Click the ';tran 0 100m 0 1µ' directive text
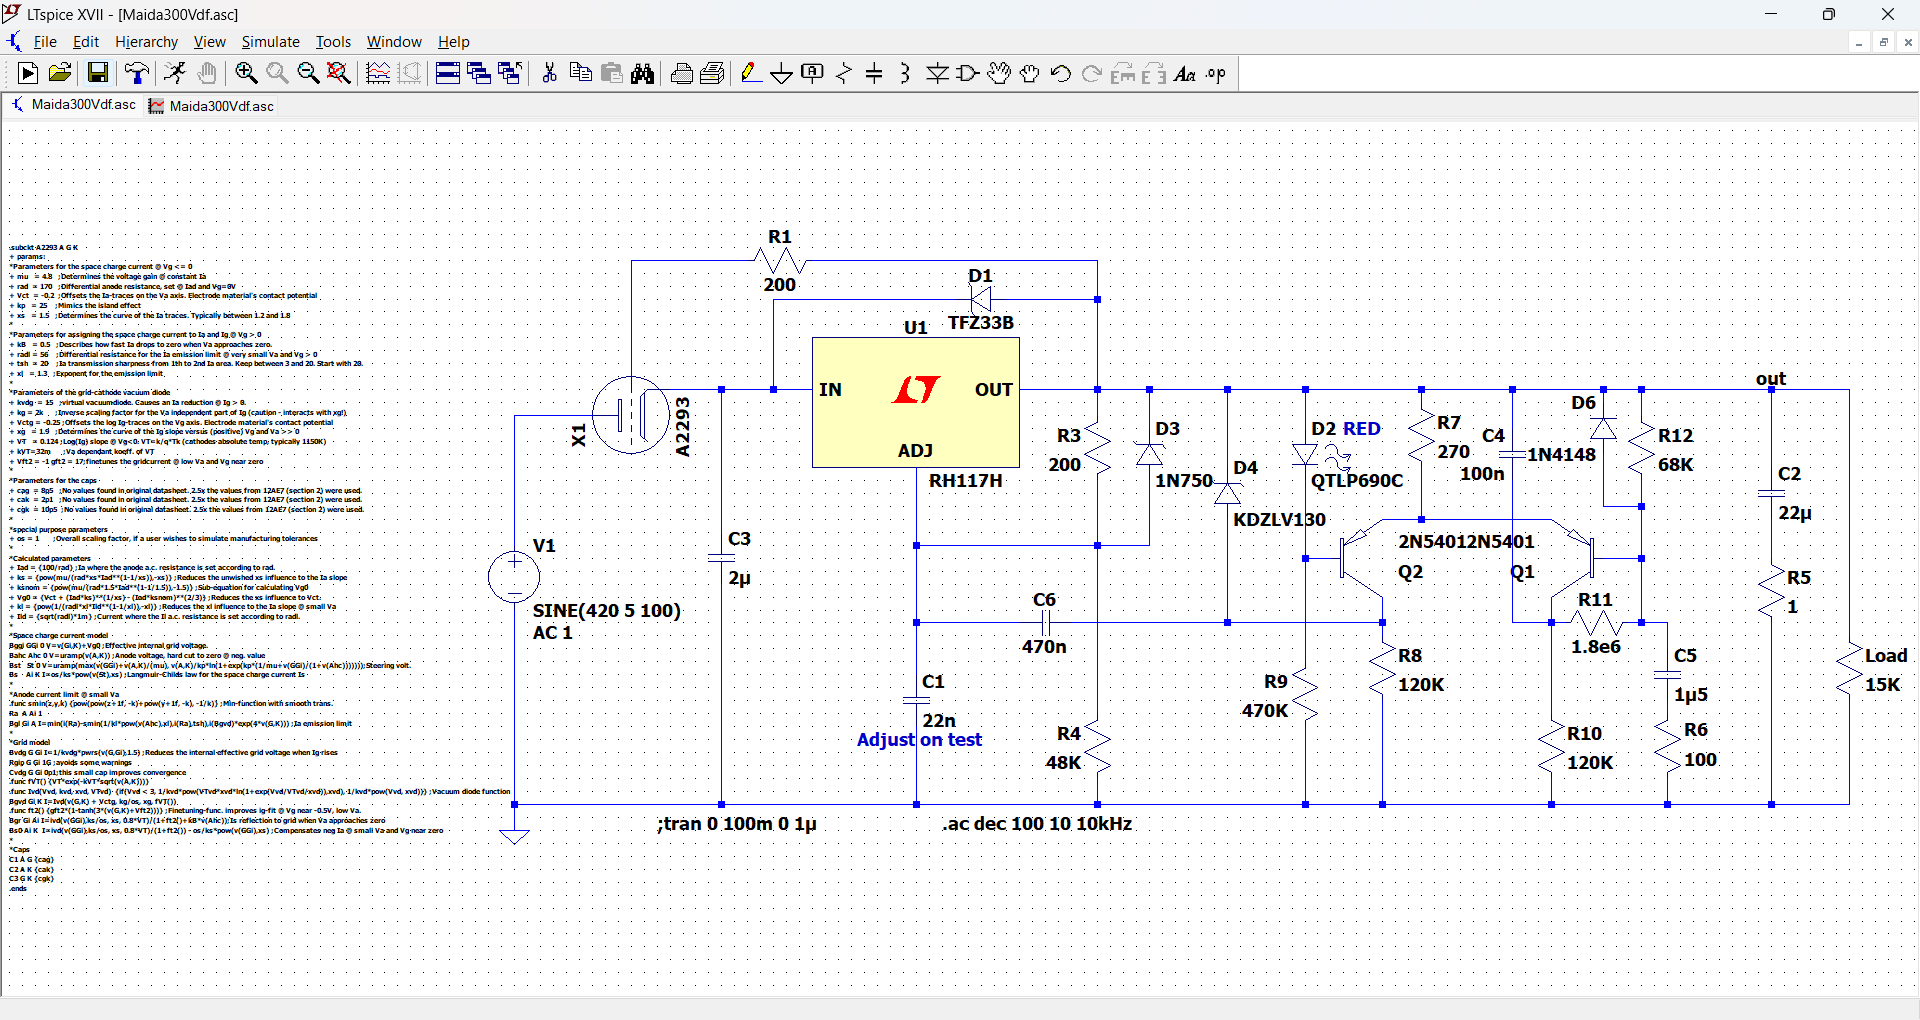1920x1020 pixels. click(737, 824)
